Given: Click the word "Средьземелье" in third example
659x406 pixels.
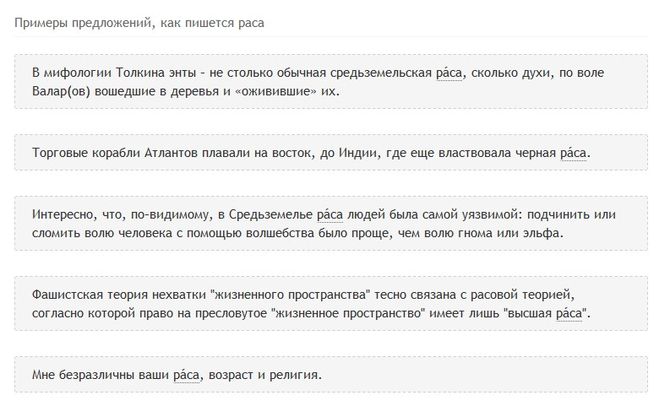Looking at the screenshot, I should [x=271, y=215].
